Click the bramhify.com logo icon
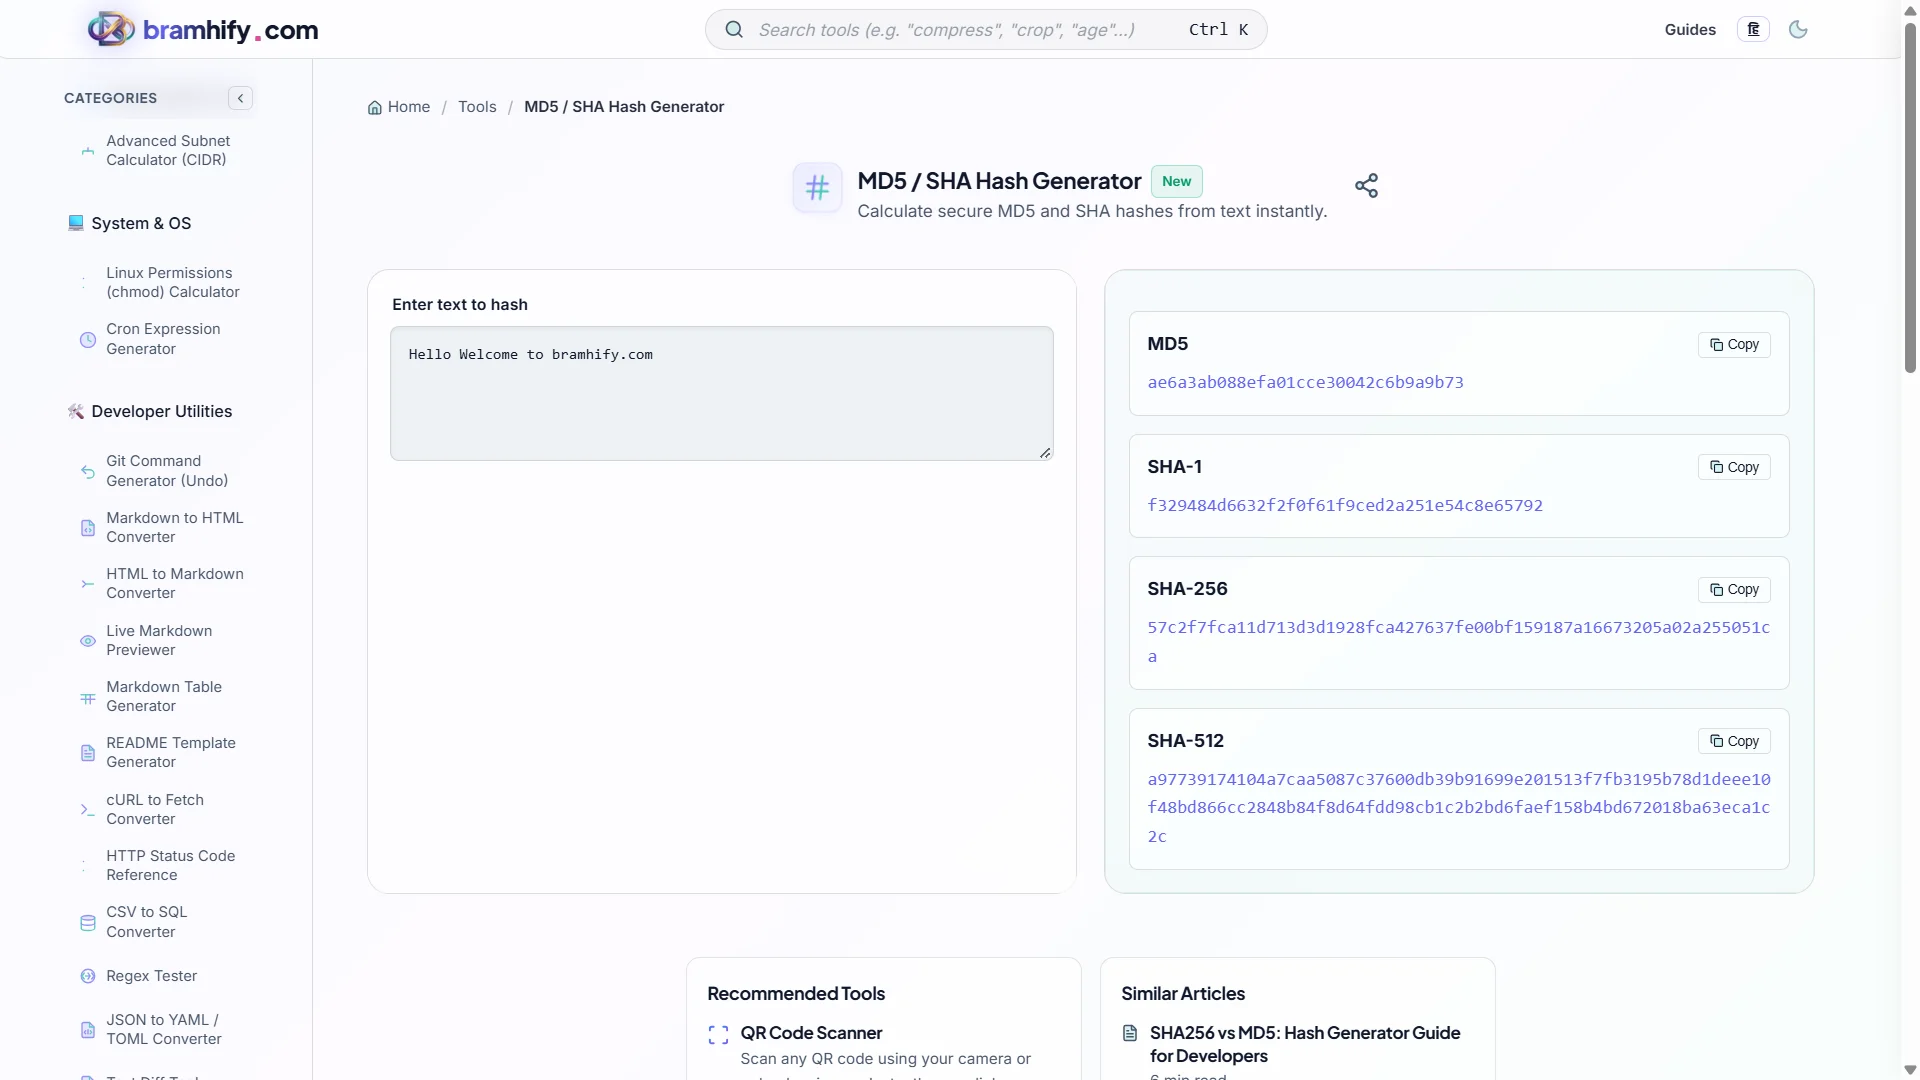Screen dimensions: 1920x1080 (x=111, y=29)
